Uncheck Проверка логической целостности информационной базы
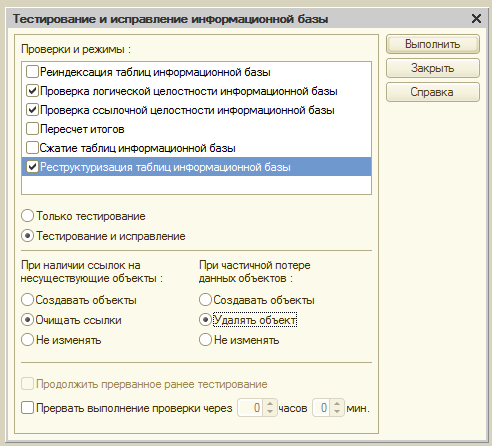 32,91
